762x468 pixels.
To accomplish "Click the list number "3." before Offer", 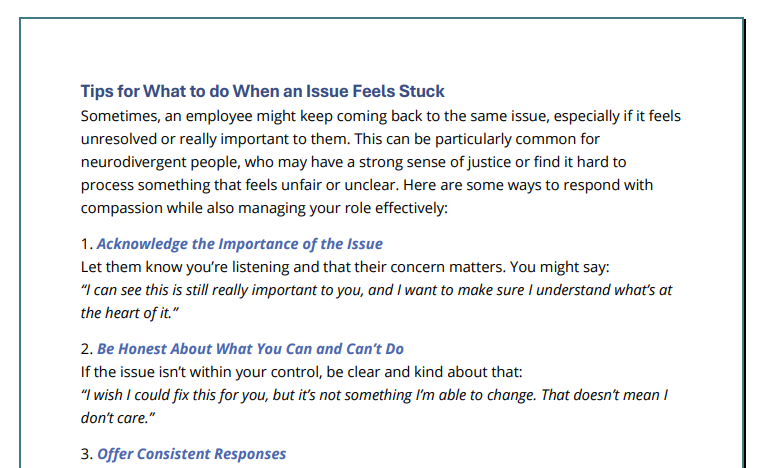I will point(86,454).
